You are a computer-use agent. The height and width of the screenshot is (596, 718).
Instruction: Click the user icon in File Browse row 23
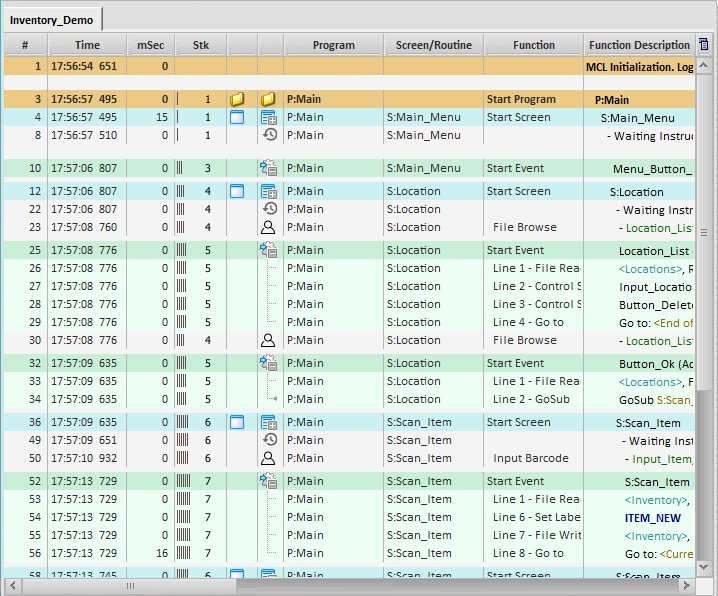click(268, 227)
